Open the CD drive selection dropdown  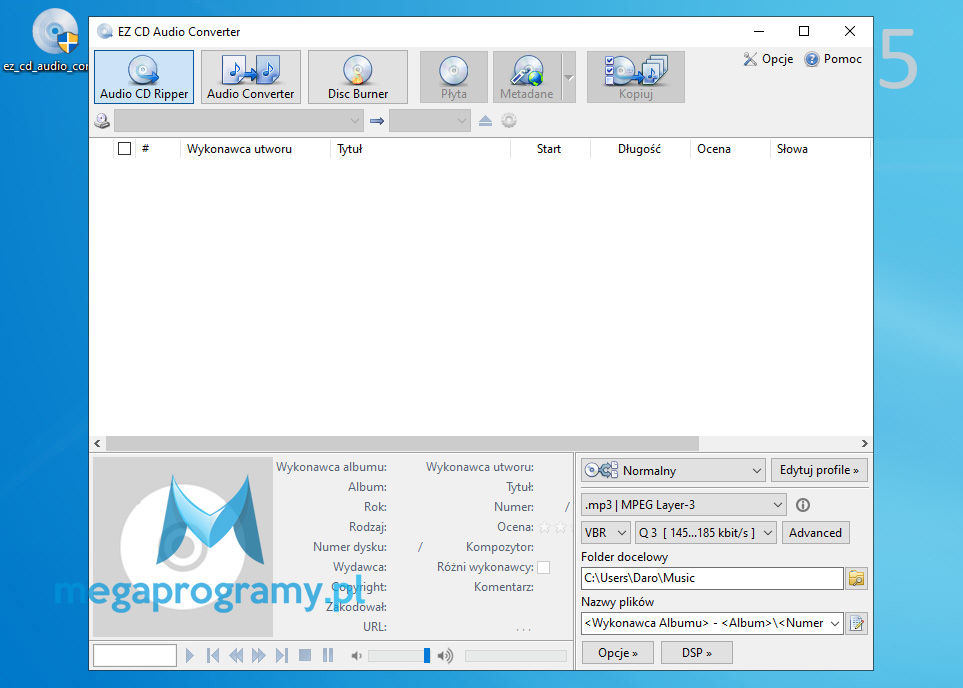pyautogui.click(x=239, y=121)
